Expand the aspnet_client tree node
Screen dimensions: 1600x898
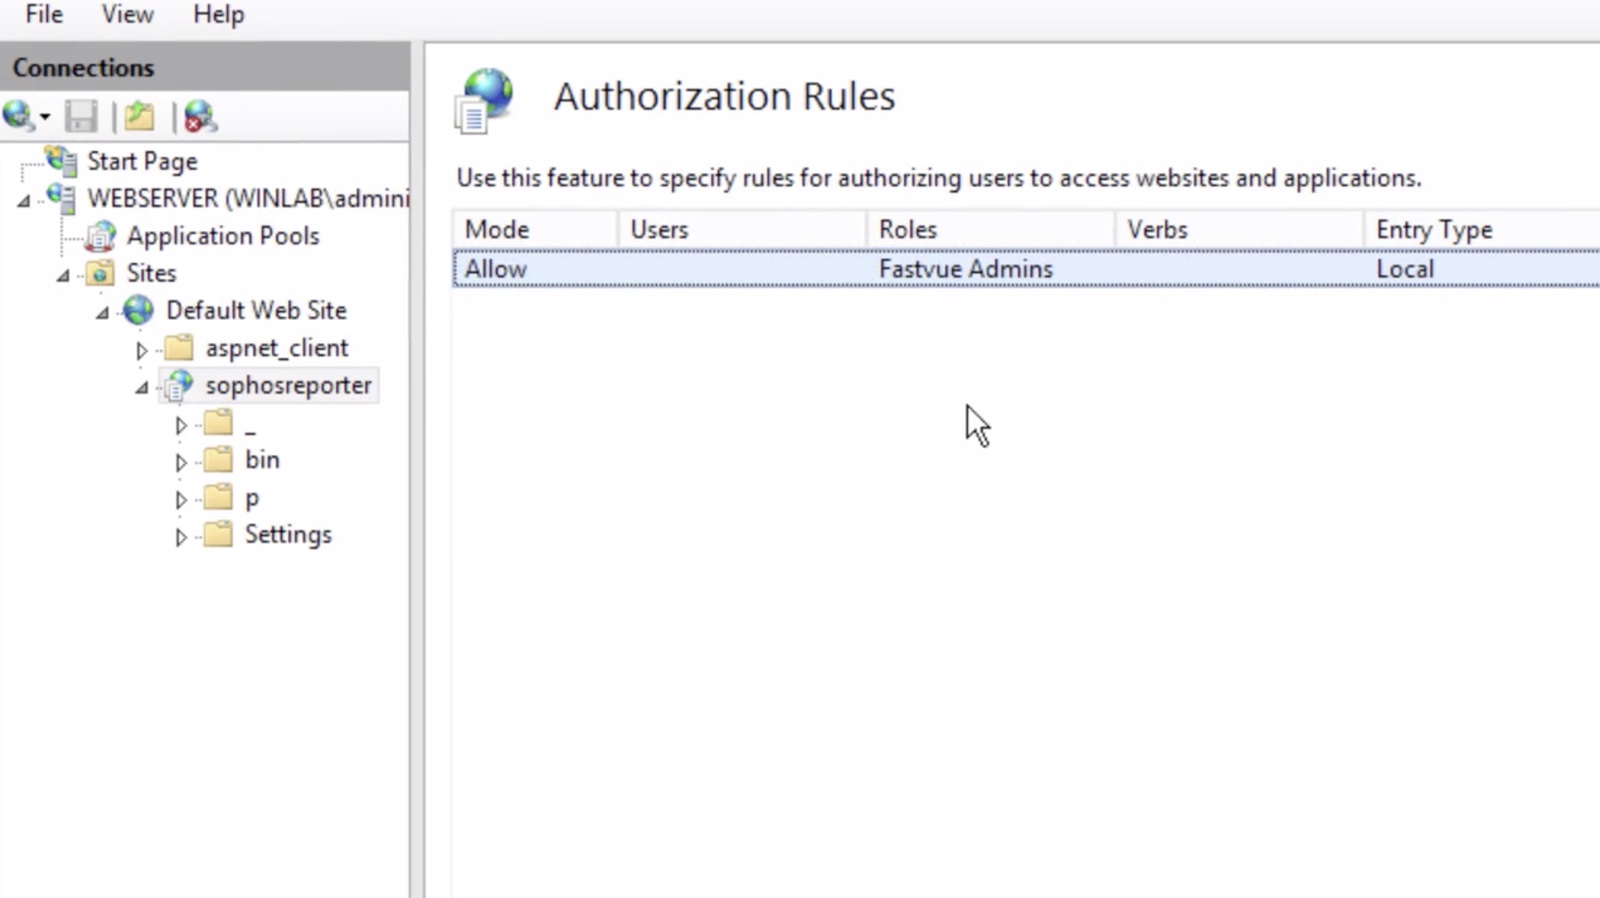141,349
